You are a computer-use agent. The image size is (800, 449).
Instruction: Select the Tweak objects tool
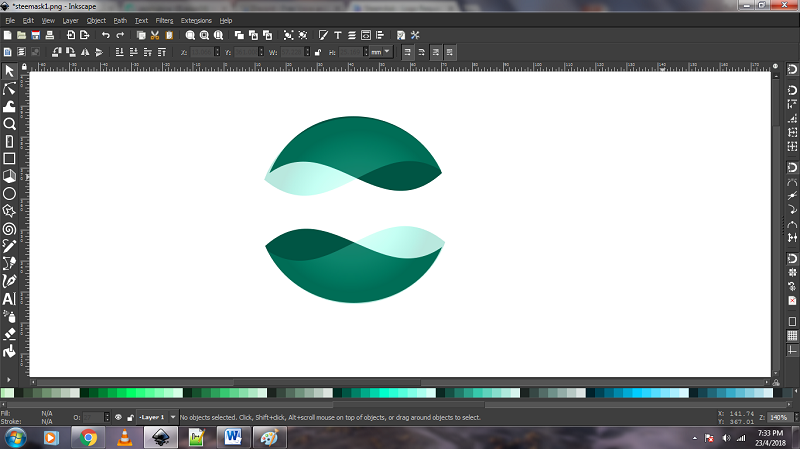pyautogui.click(x=9, y=106)
